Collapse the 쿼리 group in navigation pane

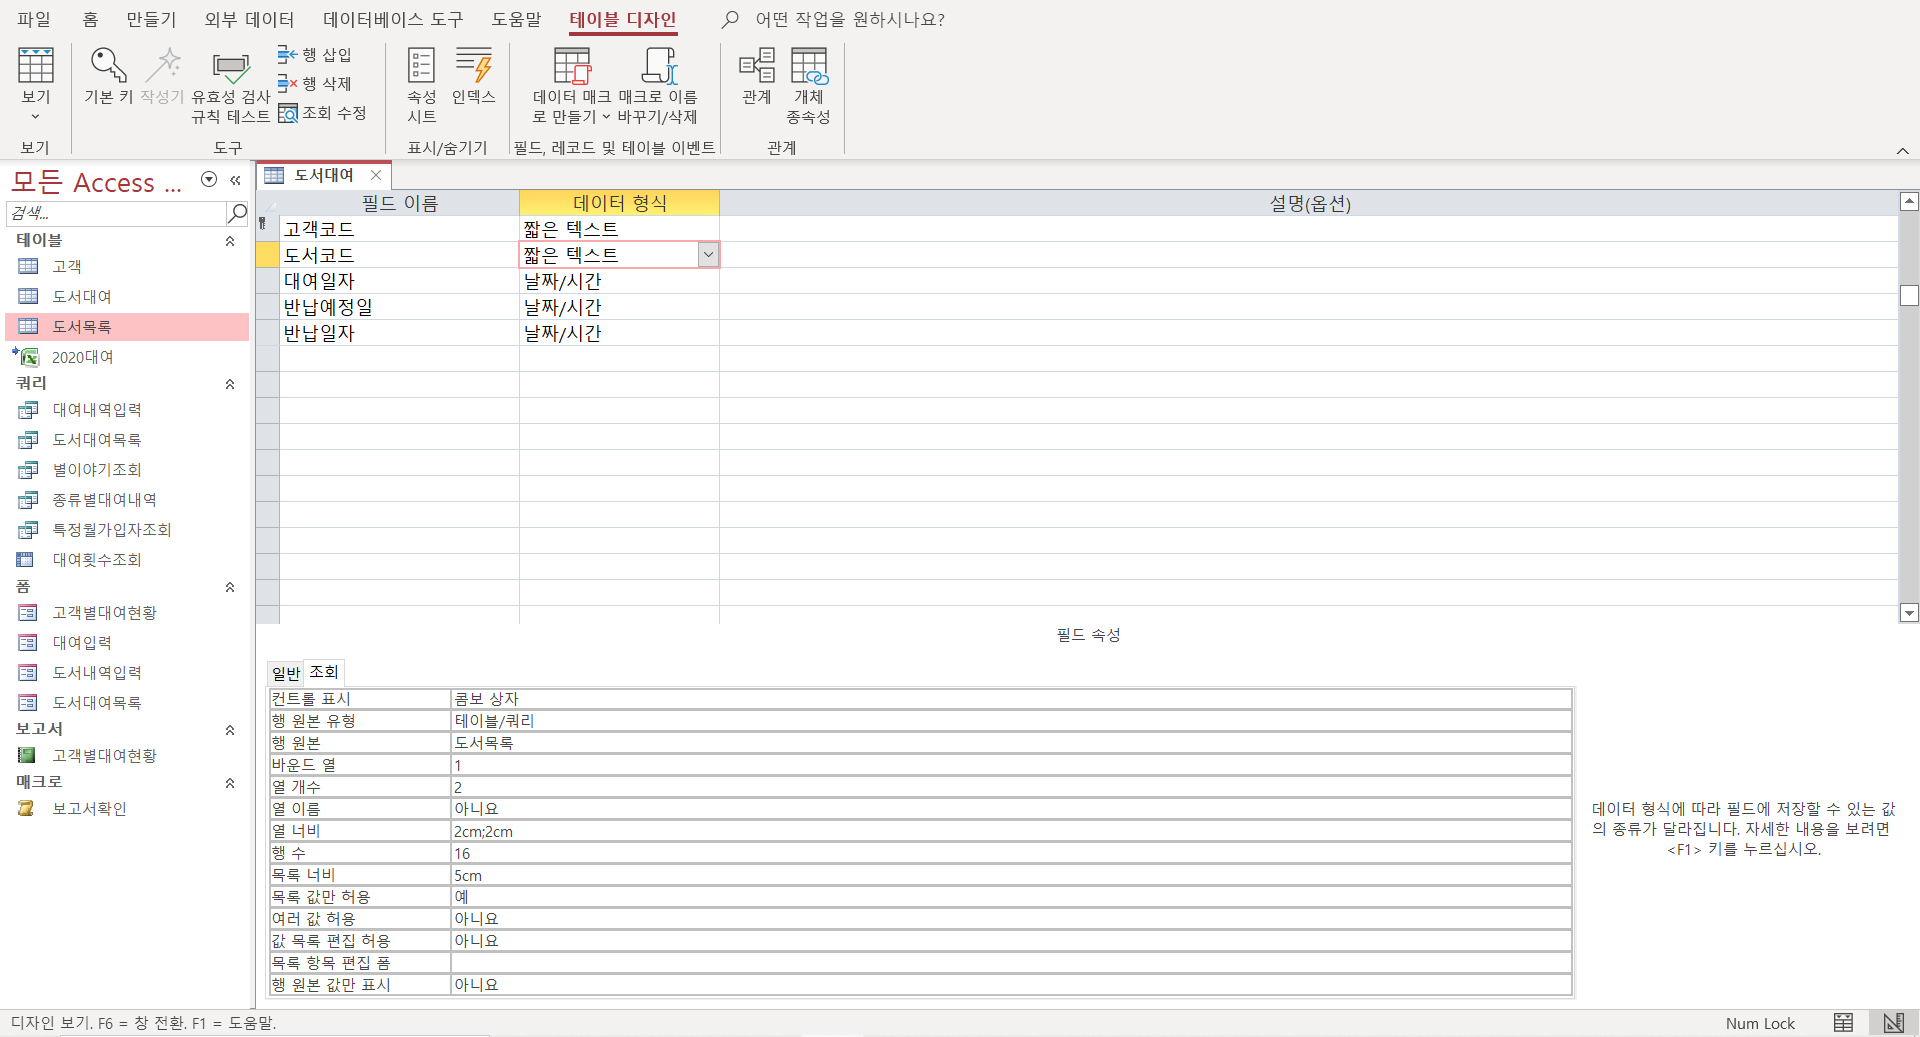coord(230,384)
